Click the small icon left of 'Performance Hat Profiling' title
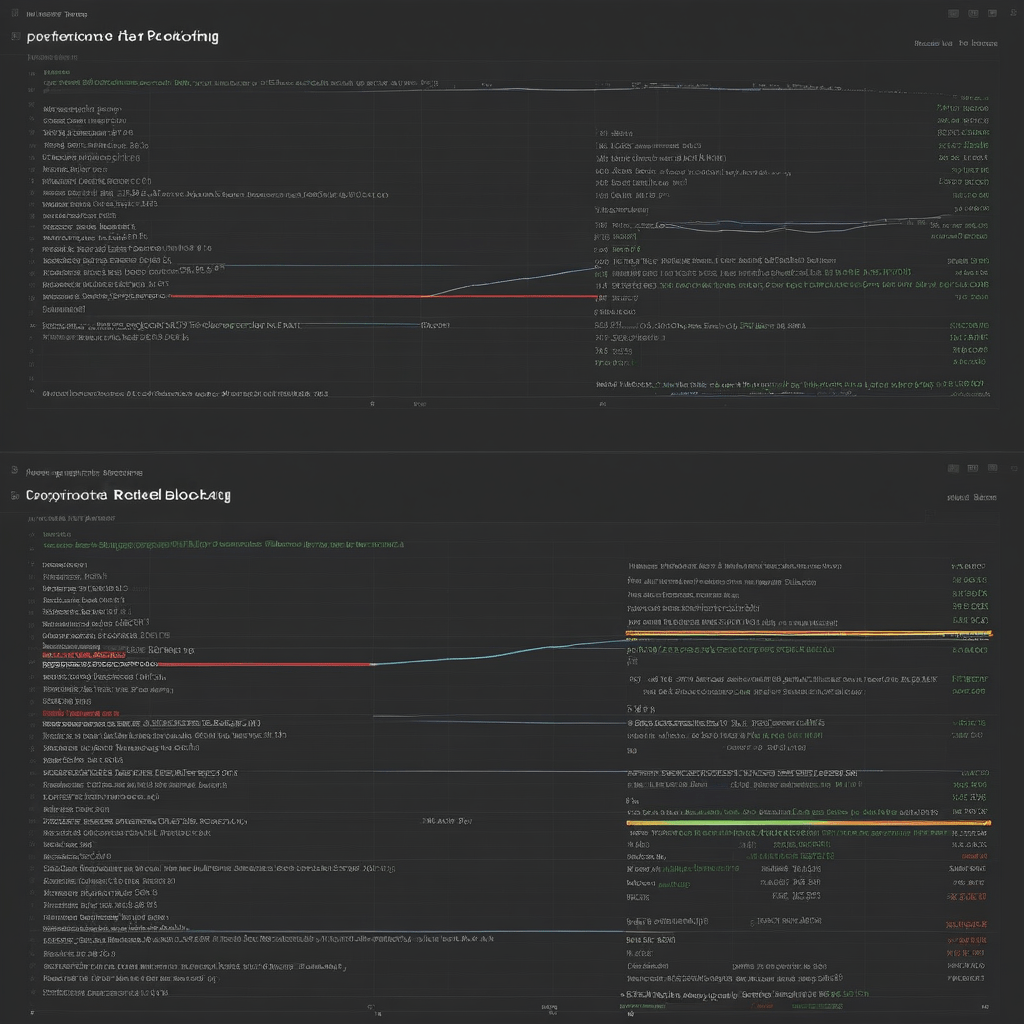This screenshot has width=1024, height=1024. 13,34
